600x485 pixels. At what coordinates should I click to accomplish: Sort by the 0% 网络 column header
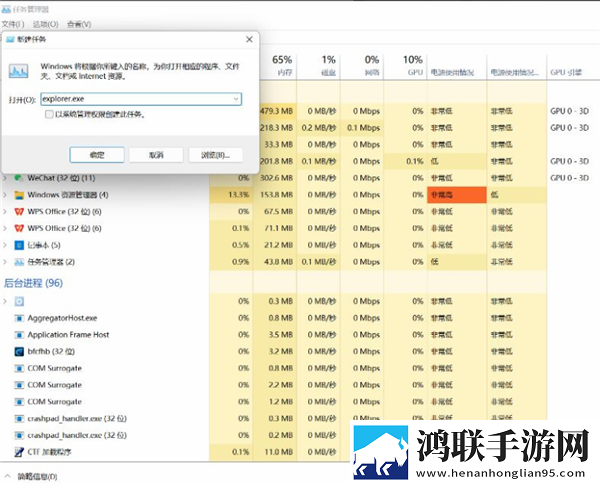[x=362, y=65]
